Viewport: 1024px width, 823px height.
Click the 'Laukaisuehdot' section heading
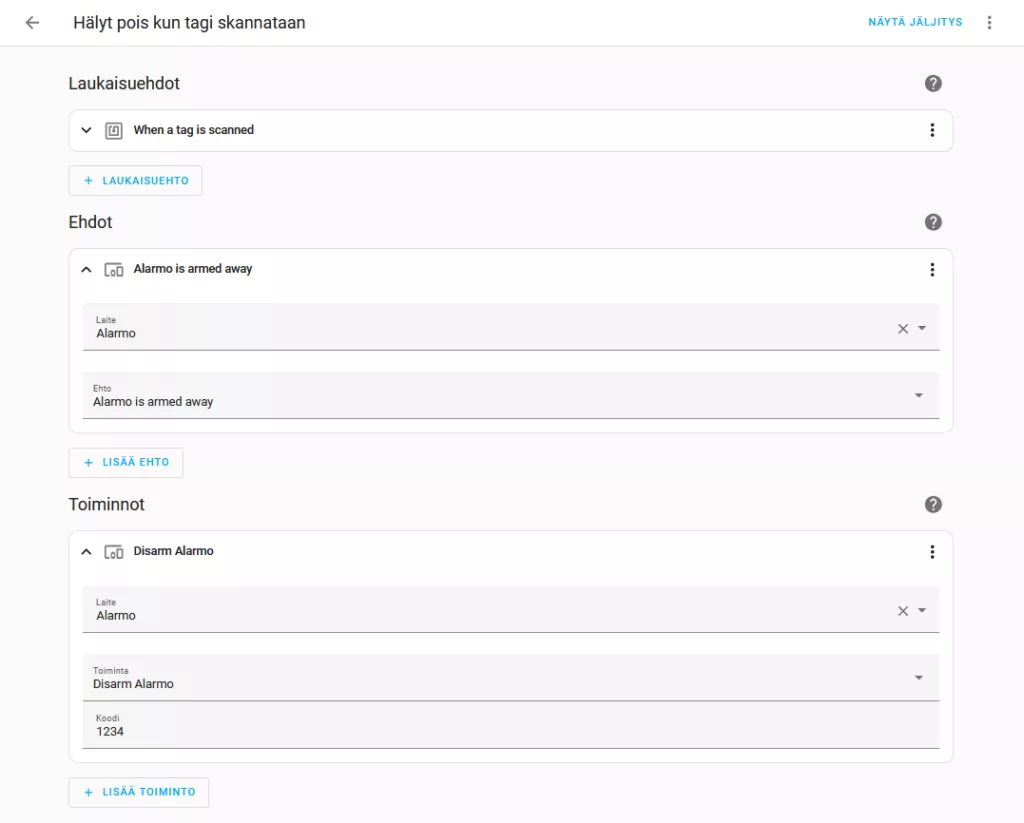(124, 84)
